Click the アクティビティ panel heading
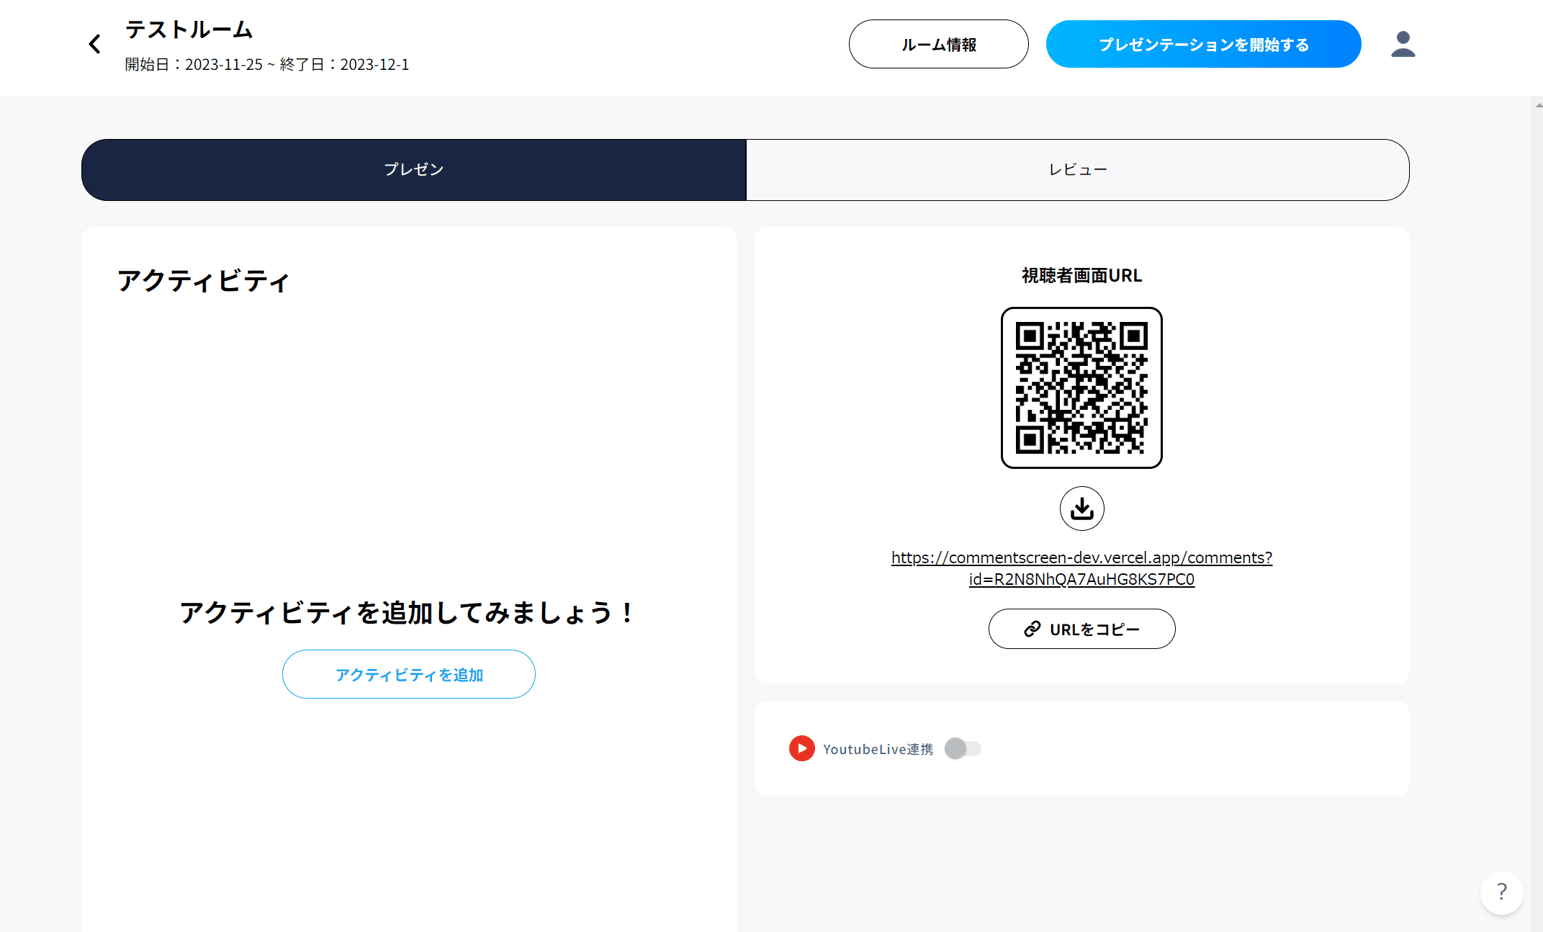1543x932 pixels. pos(203,281)
